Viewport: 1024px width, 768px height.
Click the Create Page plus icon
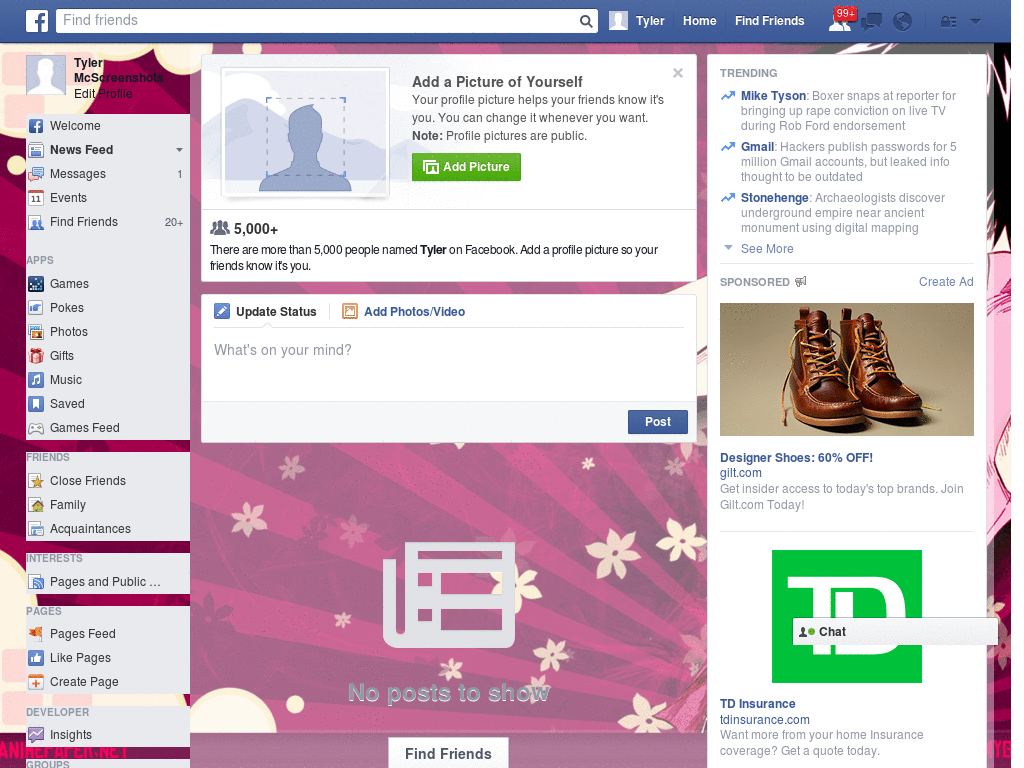tap(37, 682)
